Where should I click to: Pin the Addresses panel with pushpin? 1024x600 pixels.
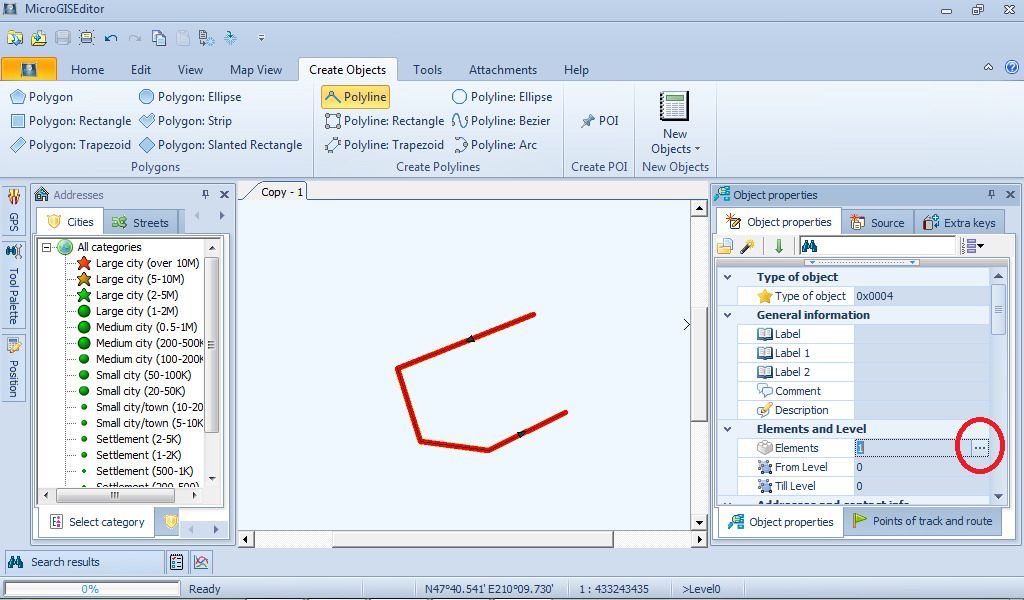[206, 195]
